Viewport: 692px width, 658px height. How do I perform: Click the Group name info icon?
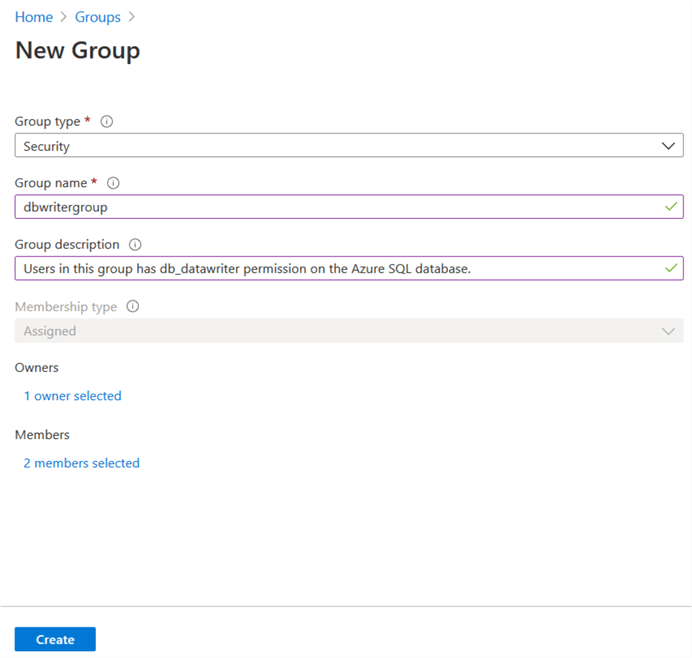pyautogui.click(x=113, y=183)
